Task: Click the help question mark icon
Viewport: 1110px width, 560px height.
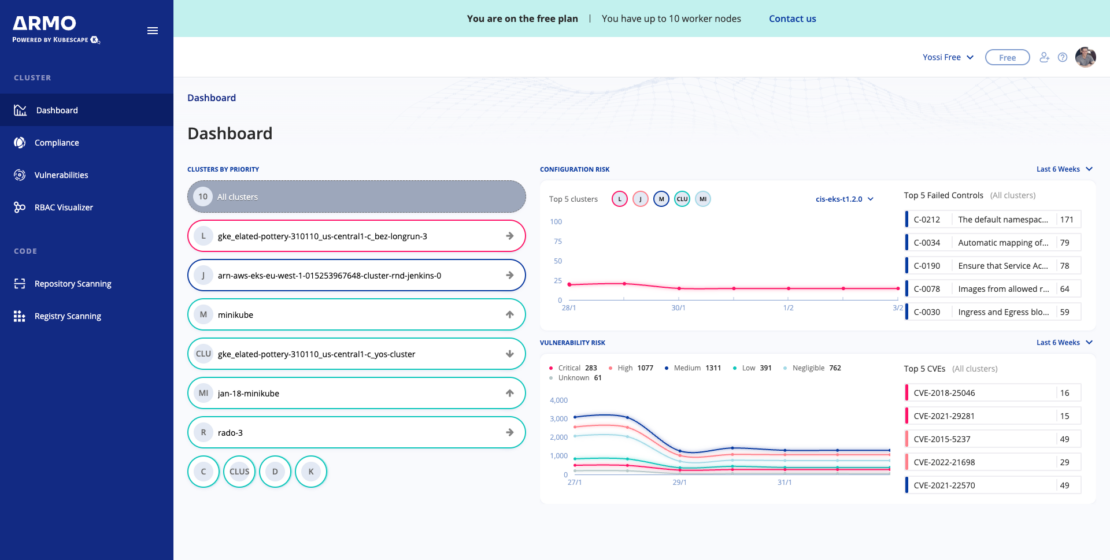Action: point(1063,58)
